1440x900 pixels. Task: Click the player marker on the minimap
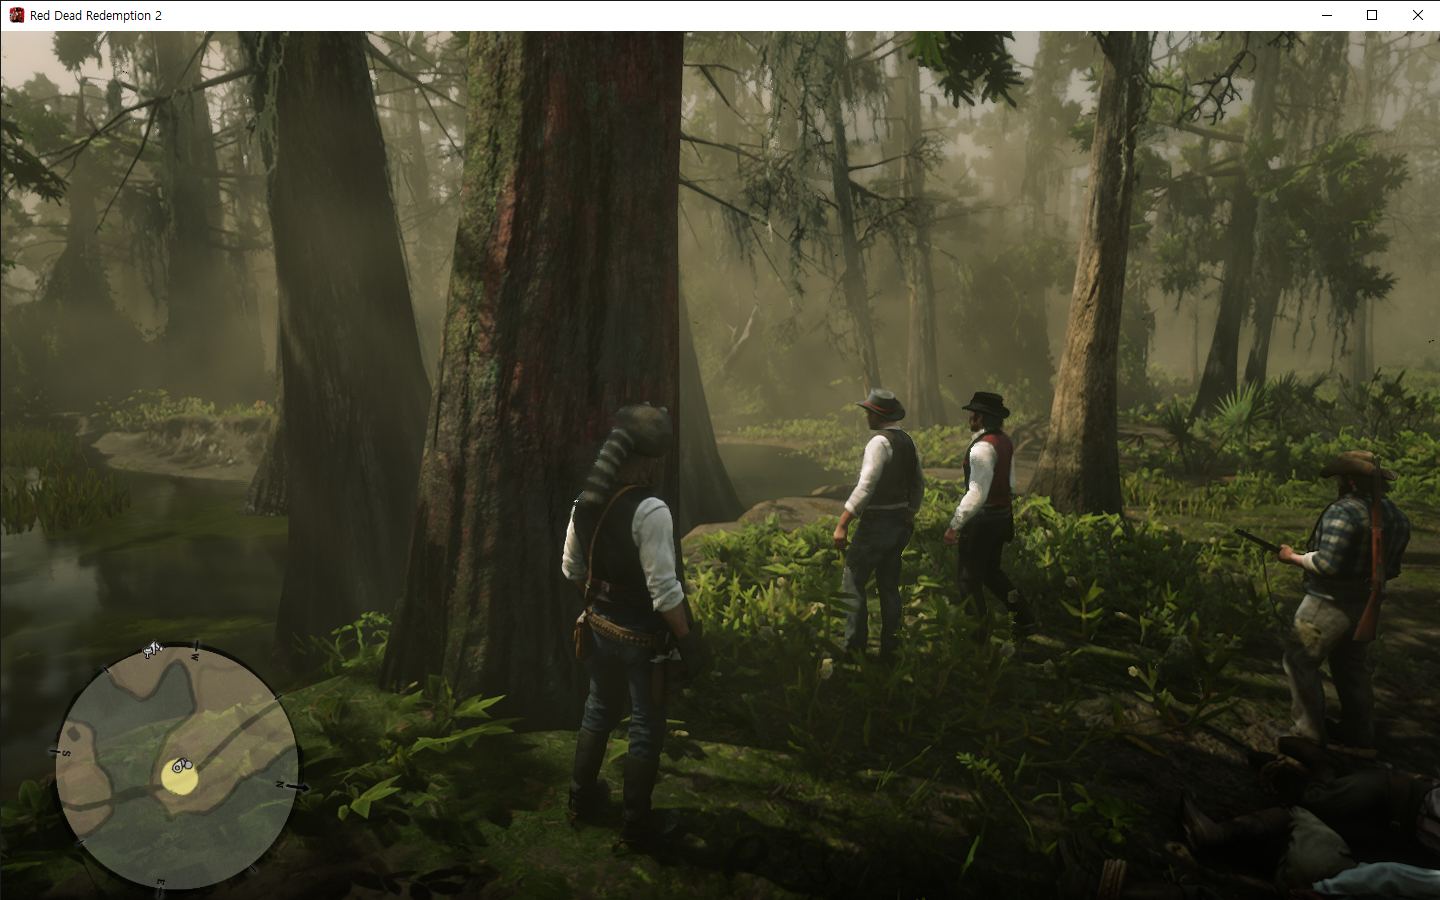point(180,767)
